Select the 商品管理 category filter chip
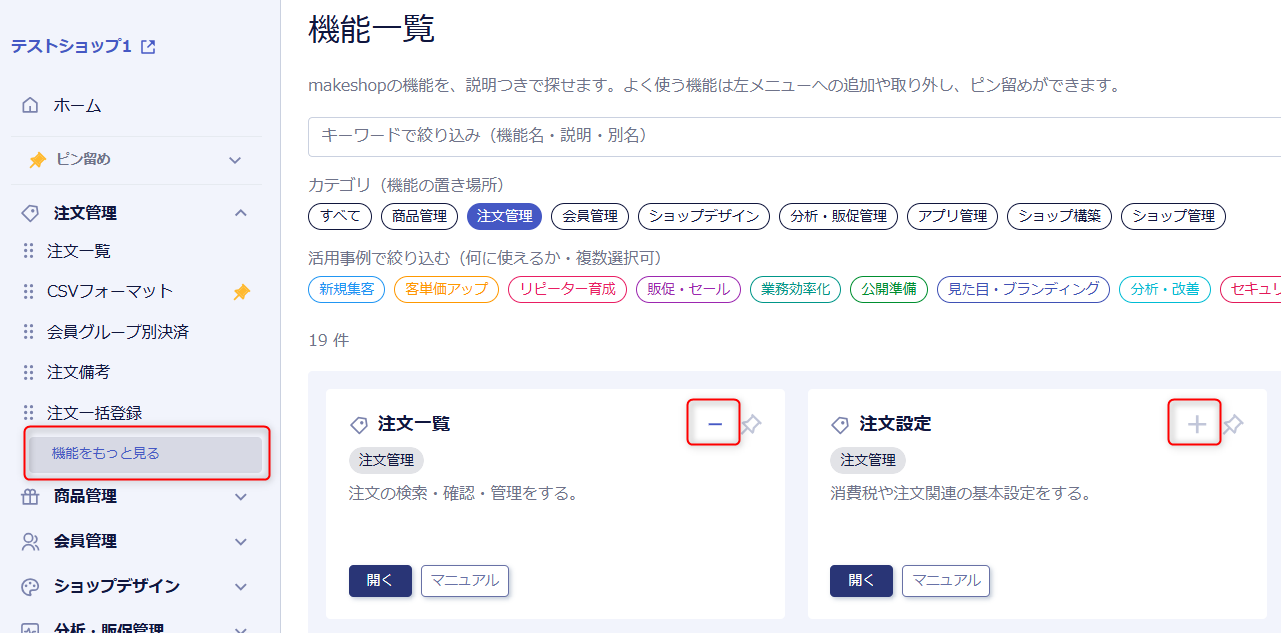This screenshot has height=633, width=1281. [x=420, y=216]
